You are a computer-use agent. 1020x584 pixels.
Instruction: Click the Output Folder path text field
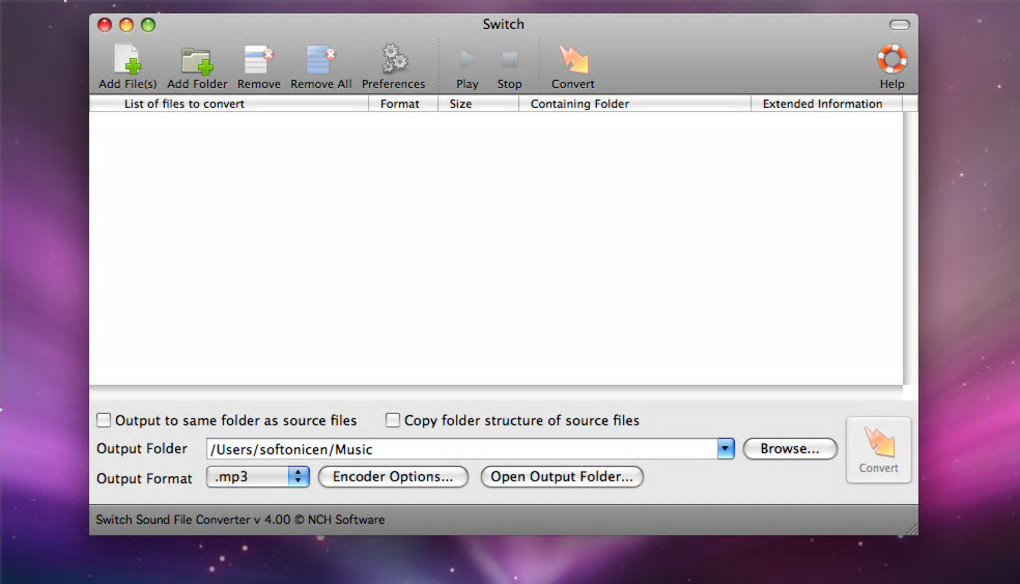(x=462, y=449)
